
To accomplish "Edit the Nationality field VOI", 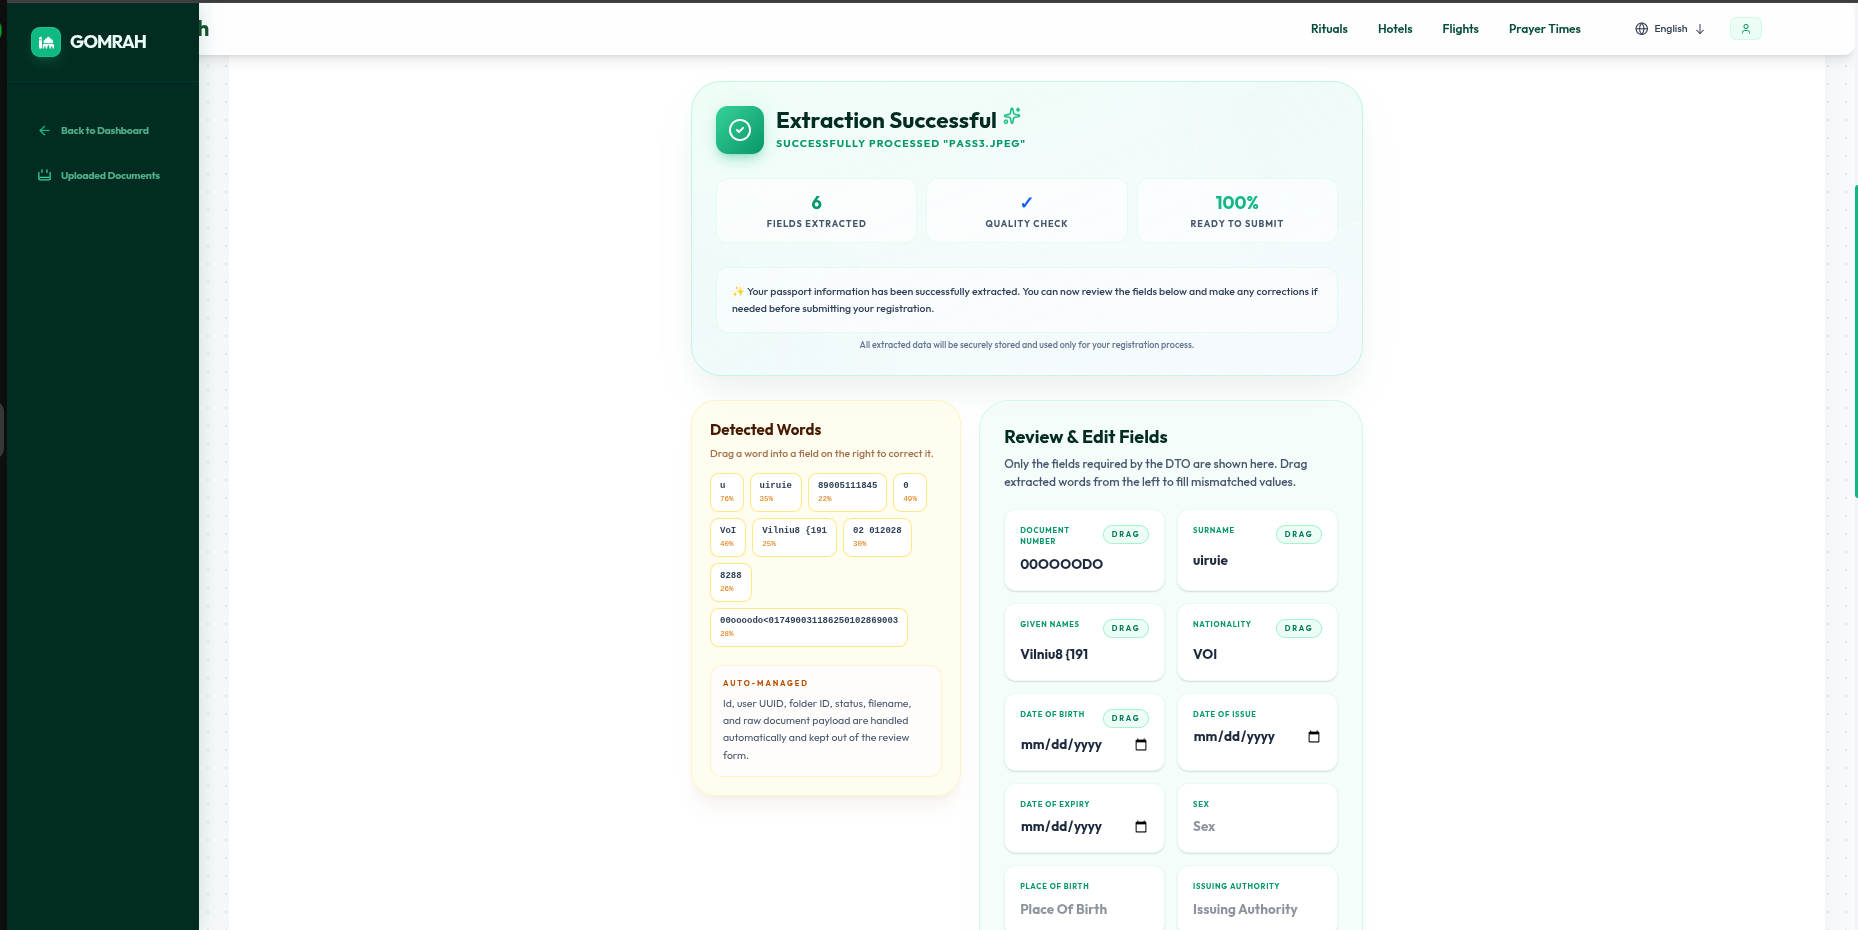I will coord(1257,654).
